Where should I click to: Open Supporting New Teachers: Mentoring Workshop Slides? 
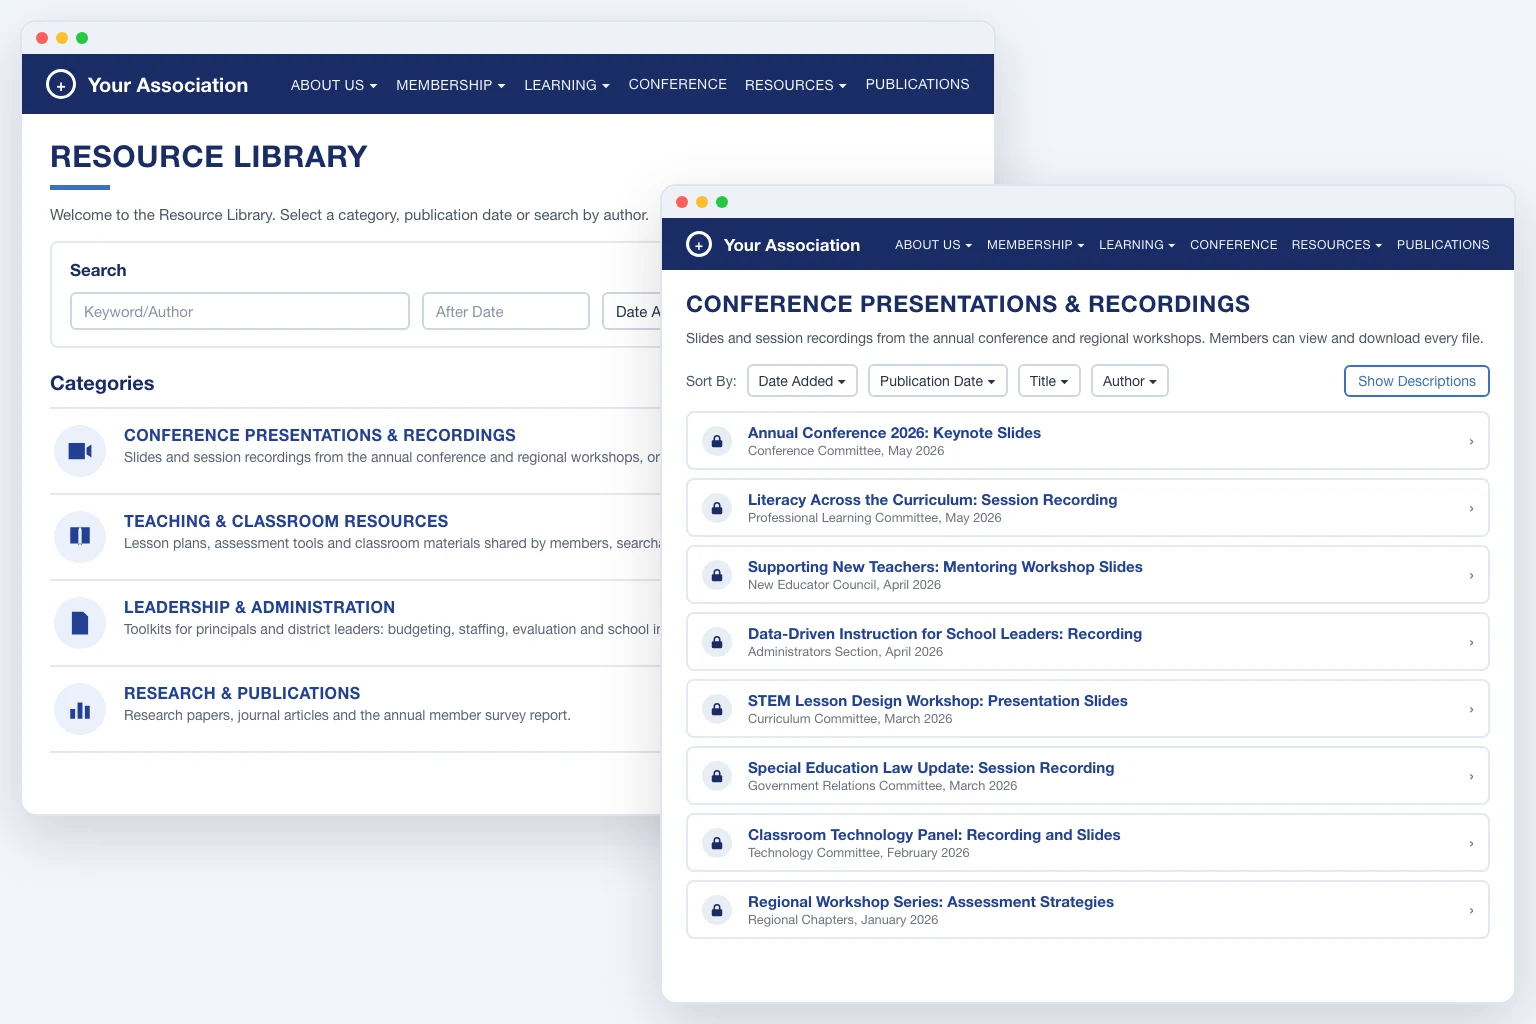945,567
